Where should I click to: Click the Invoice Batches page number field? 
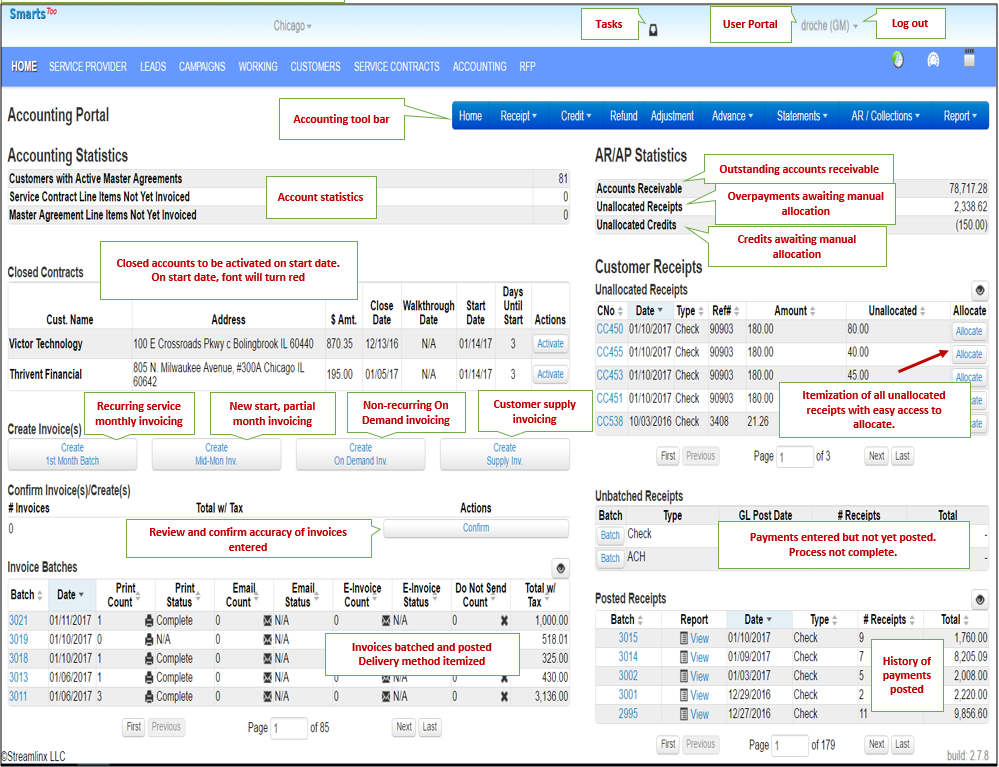pyautogui.click(x=288, y=728)
